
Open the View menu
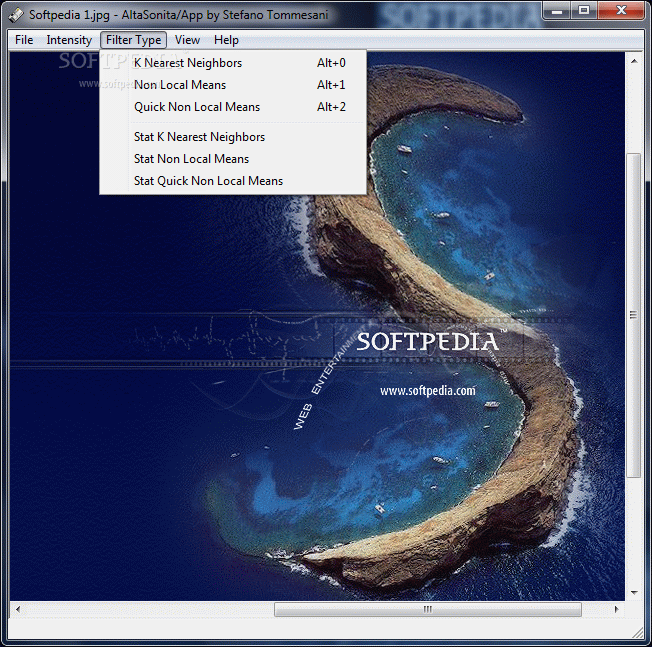(x=187, y=40)
